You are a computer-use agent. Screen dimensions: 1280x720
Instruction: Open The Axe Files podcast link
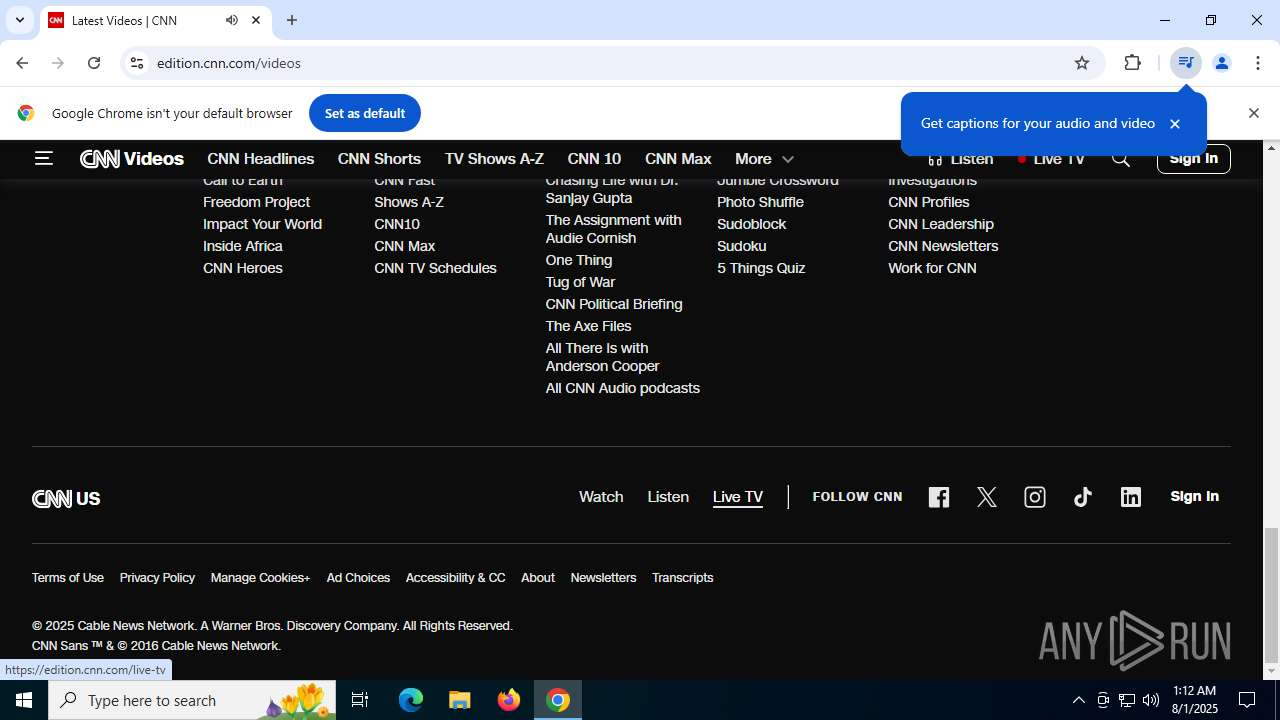pos(588,326)
